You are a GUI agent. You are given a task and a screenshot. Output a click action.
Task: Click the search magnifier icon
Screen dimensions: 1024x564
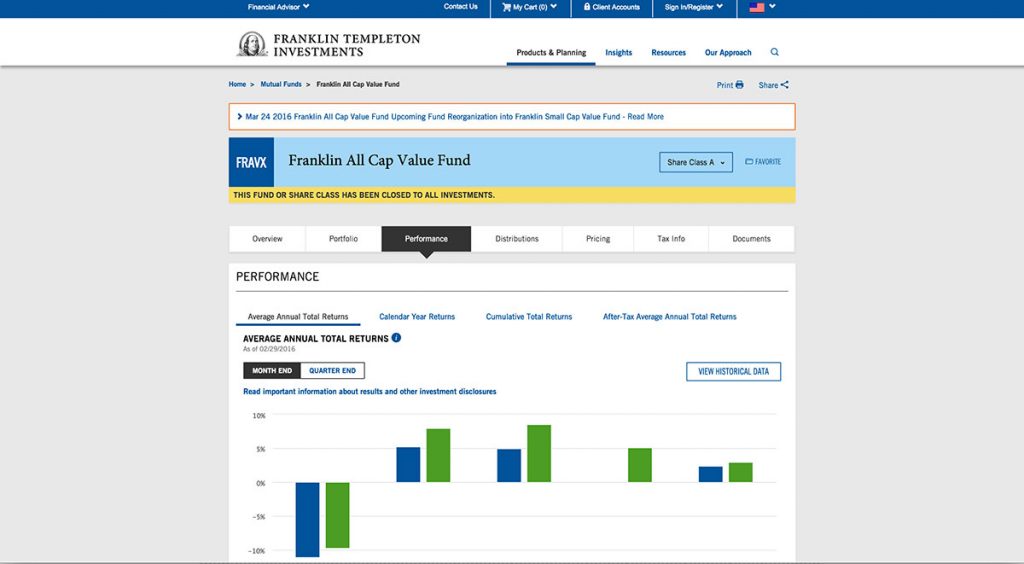click(x=775, y=52)
